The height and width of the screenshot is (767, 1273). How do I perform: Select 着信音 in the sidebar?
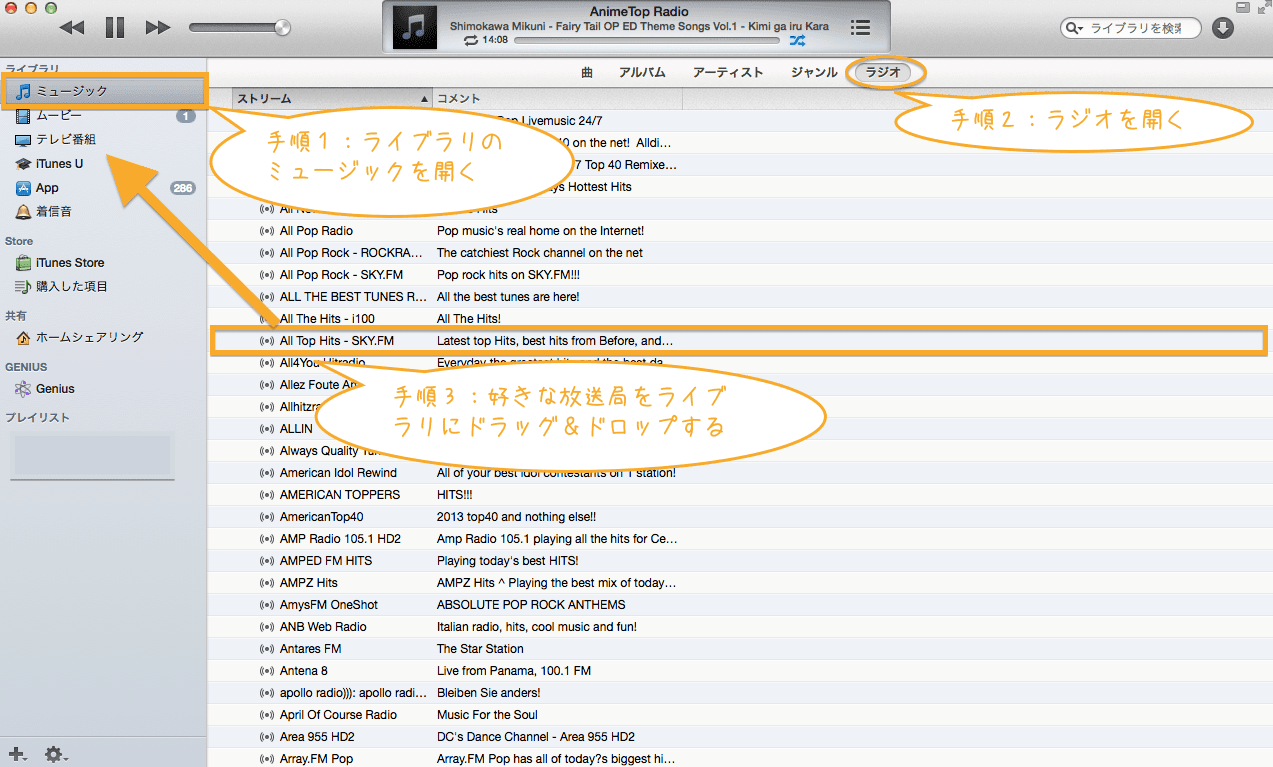coord(104,212)
